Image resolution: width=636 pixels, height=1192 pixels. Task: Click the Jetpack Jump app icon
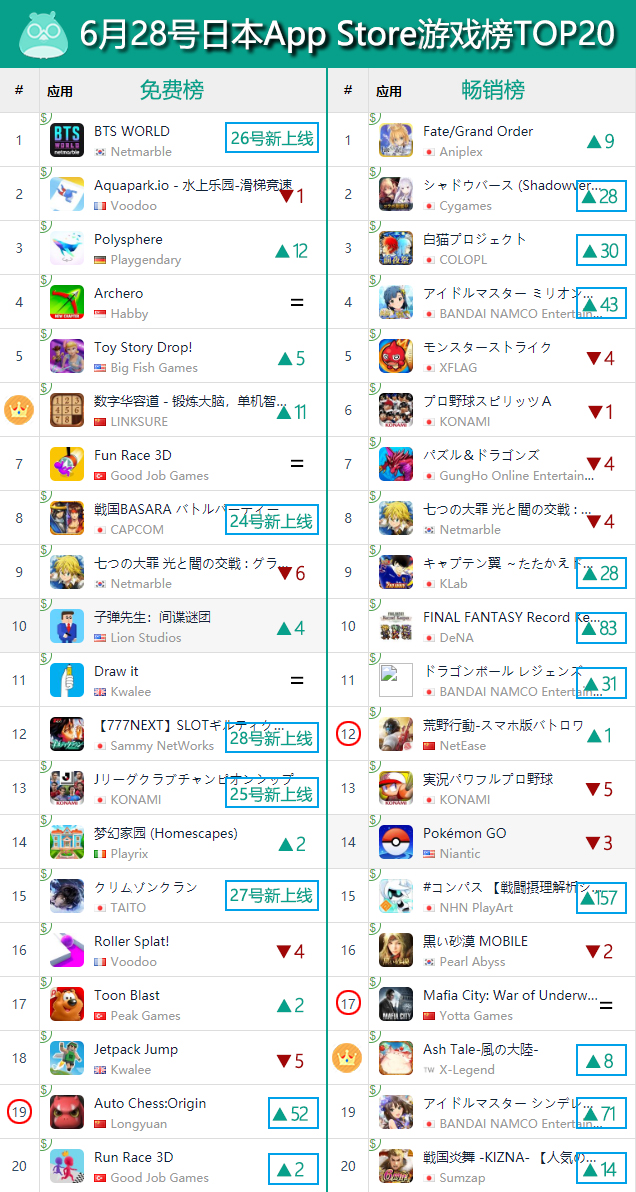[67, 1058]
